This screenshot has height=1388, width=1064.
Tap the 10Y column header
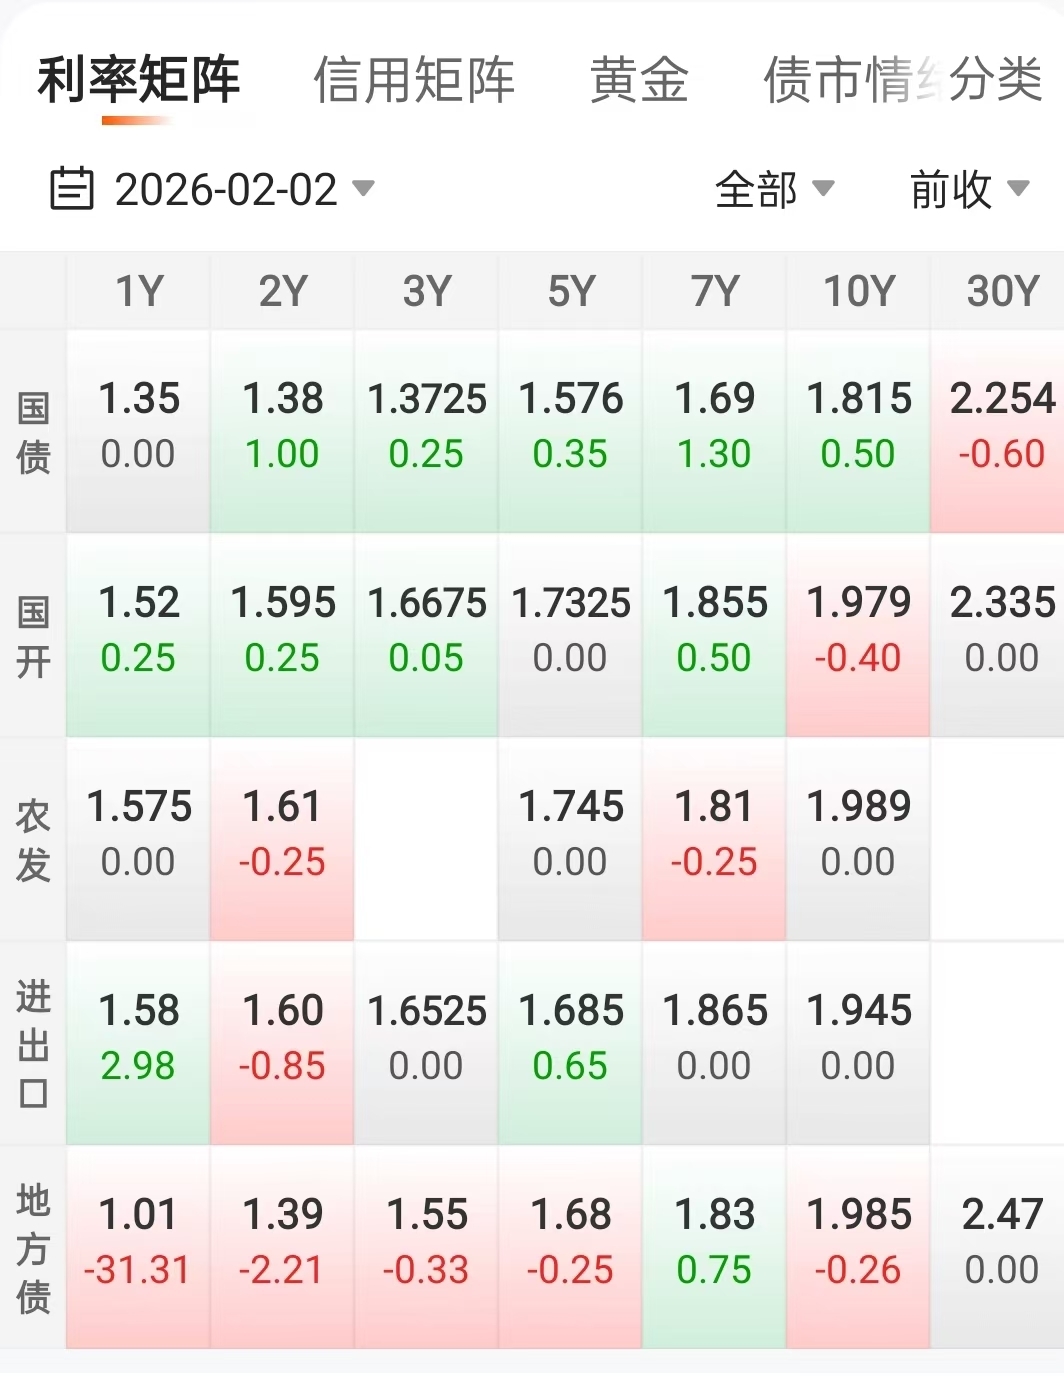(858, 291)
